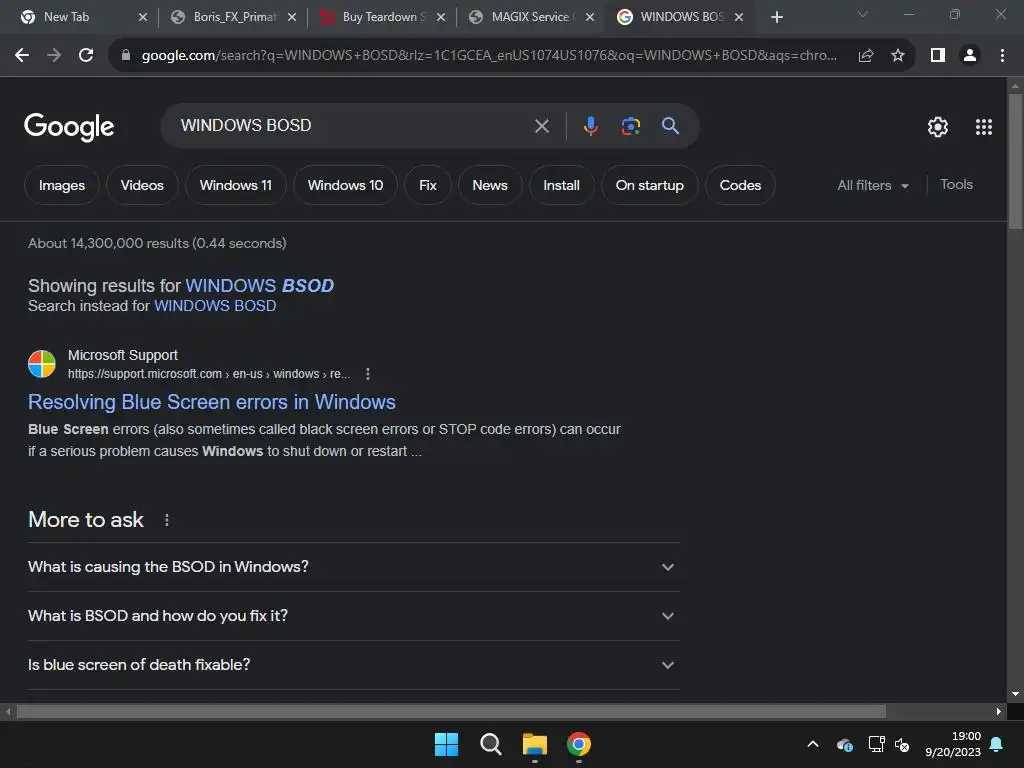Select the Codes filter chip
The image size is (1024, 768).
point(741,185)
